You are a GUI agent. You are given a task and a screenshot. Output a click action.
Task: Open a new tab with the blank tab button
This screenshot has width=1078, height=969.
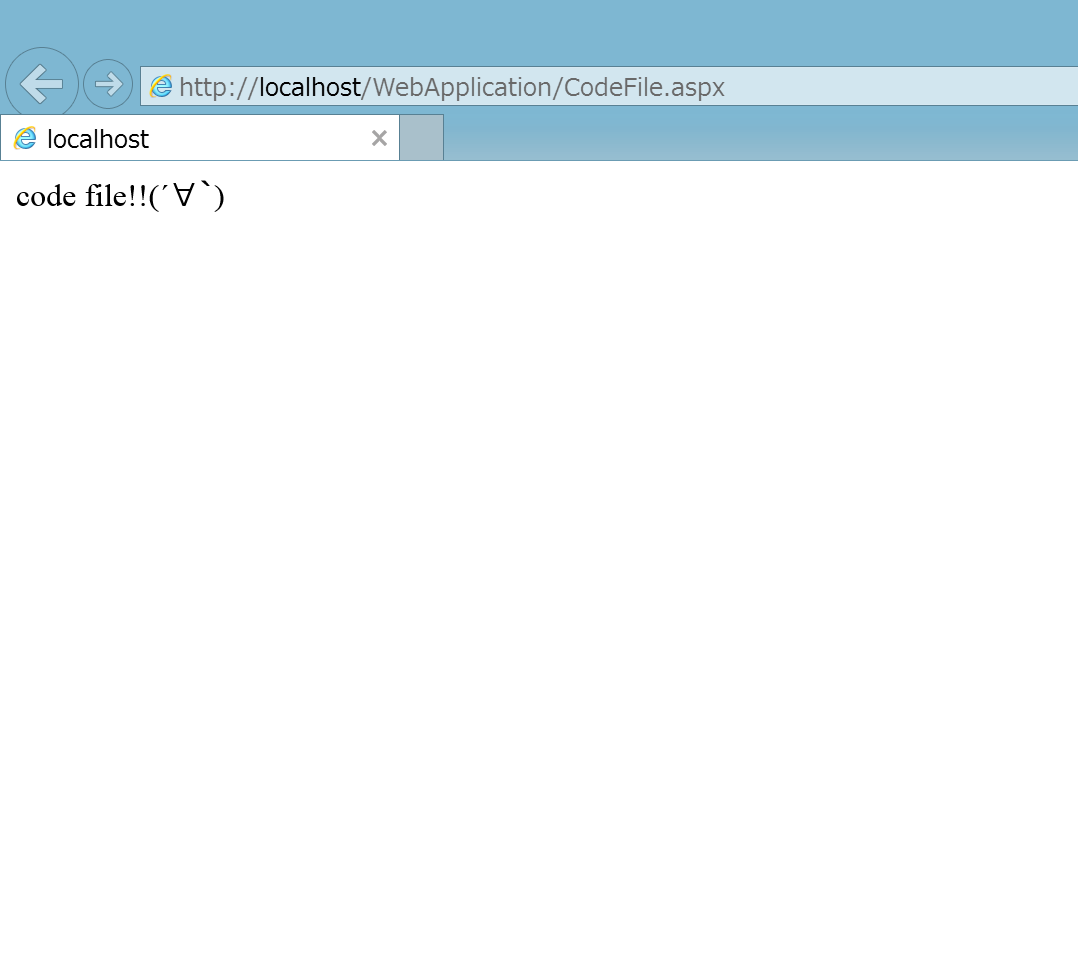(x=420, y=138)
